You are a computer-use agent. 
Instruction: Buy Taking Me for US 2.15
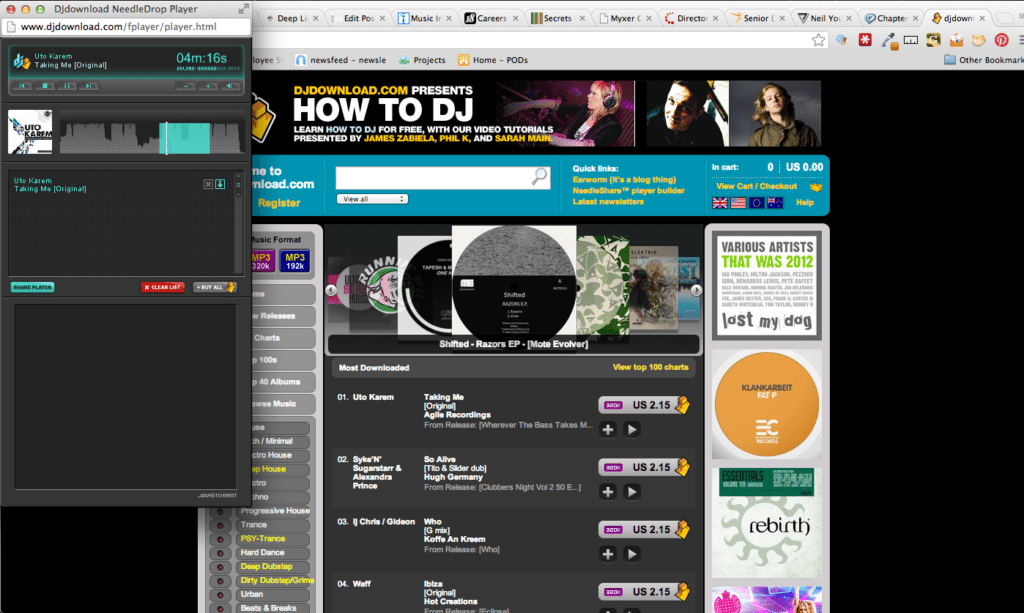[x=644, y=405]
